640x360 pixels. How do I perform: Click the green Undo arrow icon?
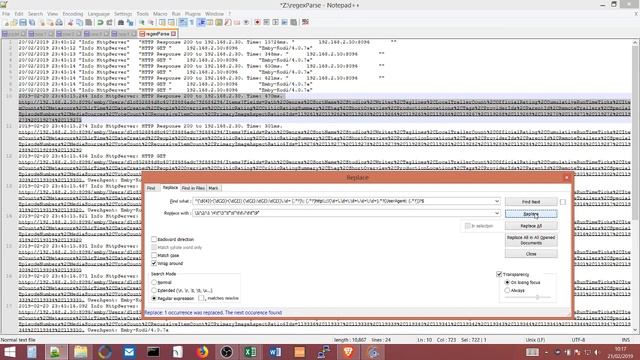tap(100, 22)
